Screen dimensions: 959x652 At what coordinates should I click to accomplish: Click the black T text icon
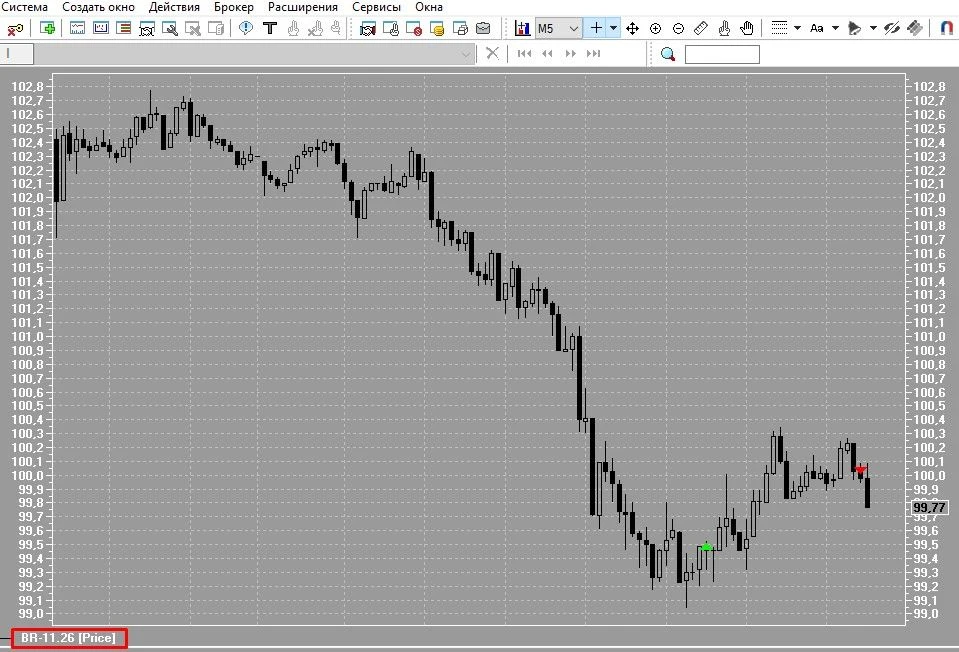(270, 28)
